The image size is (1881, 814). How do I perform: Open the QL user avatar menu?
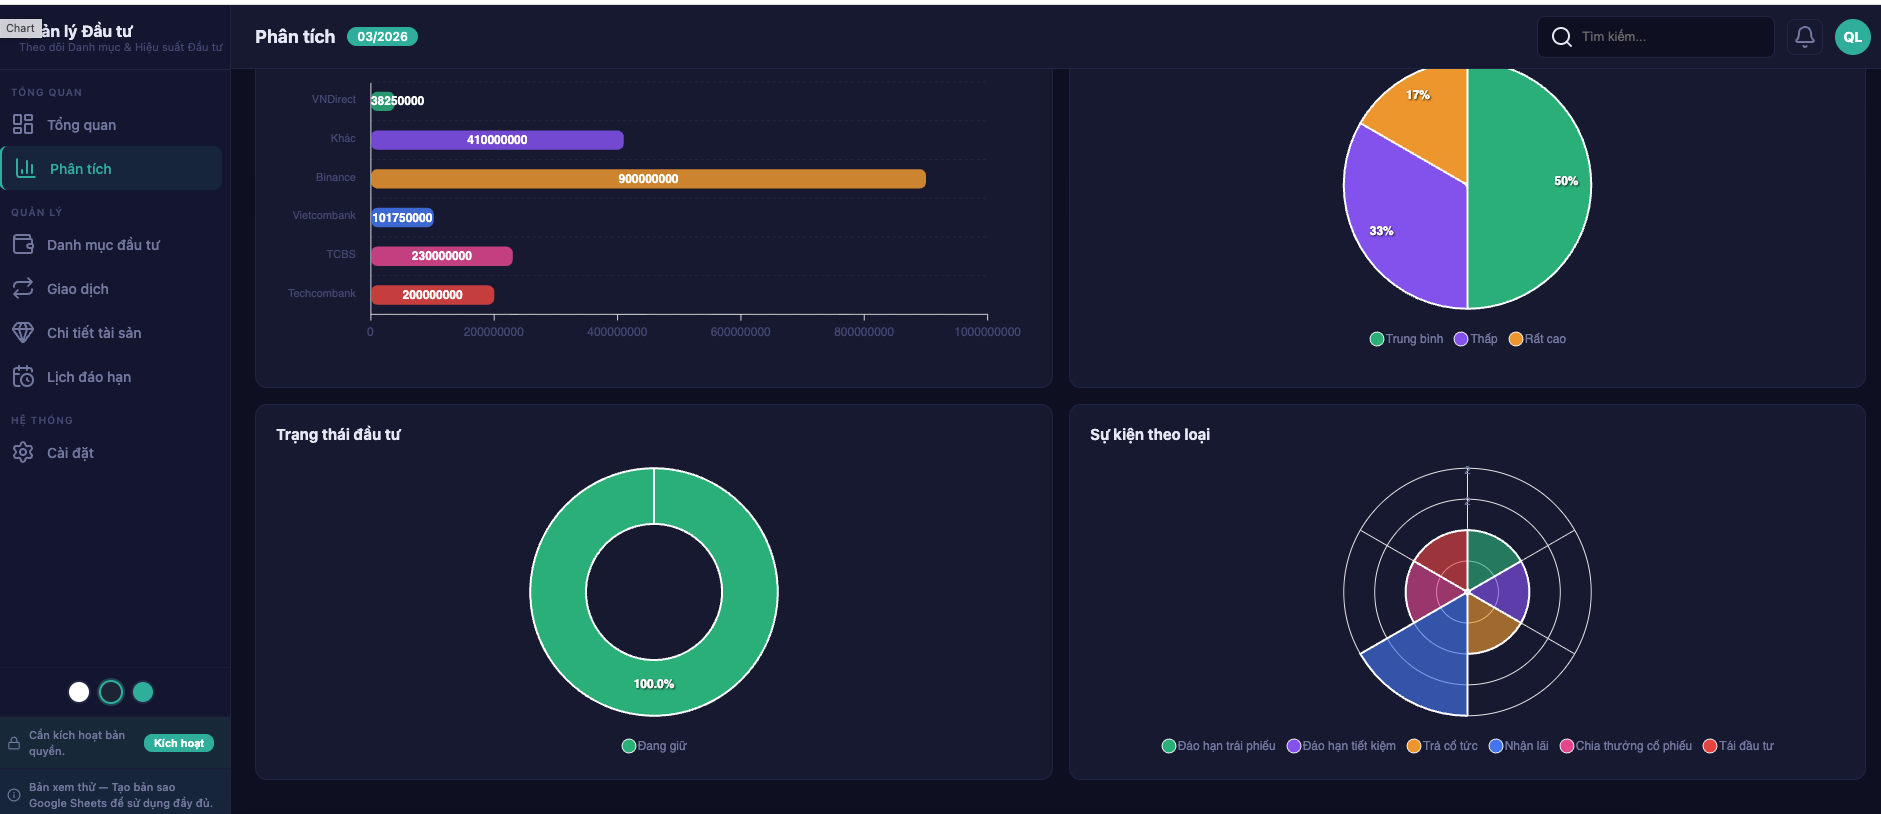pyautogui.click(x=1852, y=37)
